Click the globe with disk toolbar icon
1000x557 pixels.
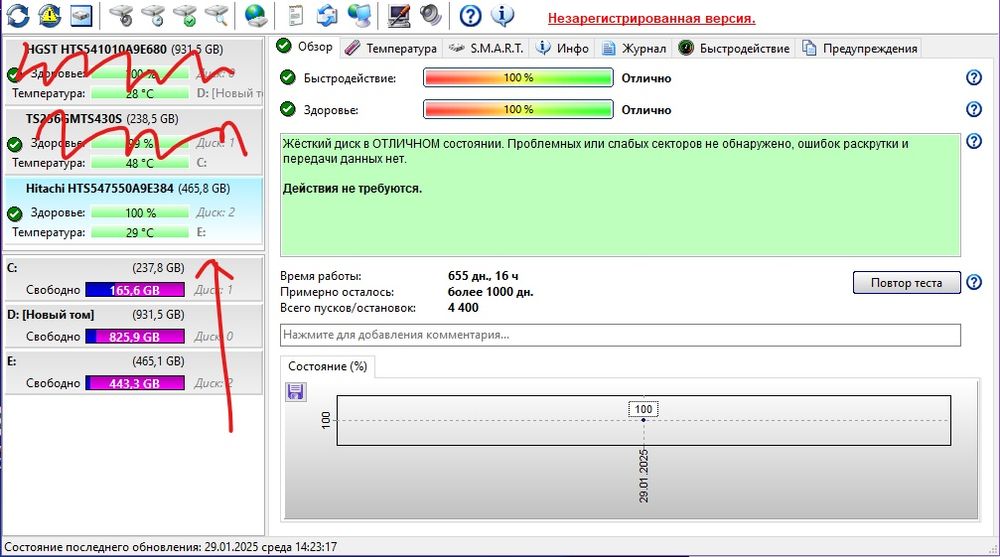(256, 15)
